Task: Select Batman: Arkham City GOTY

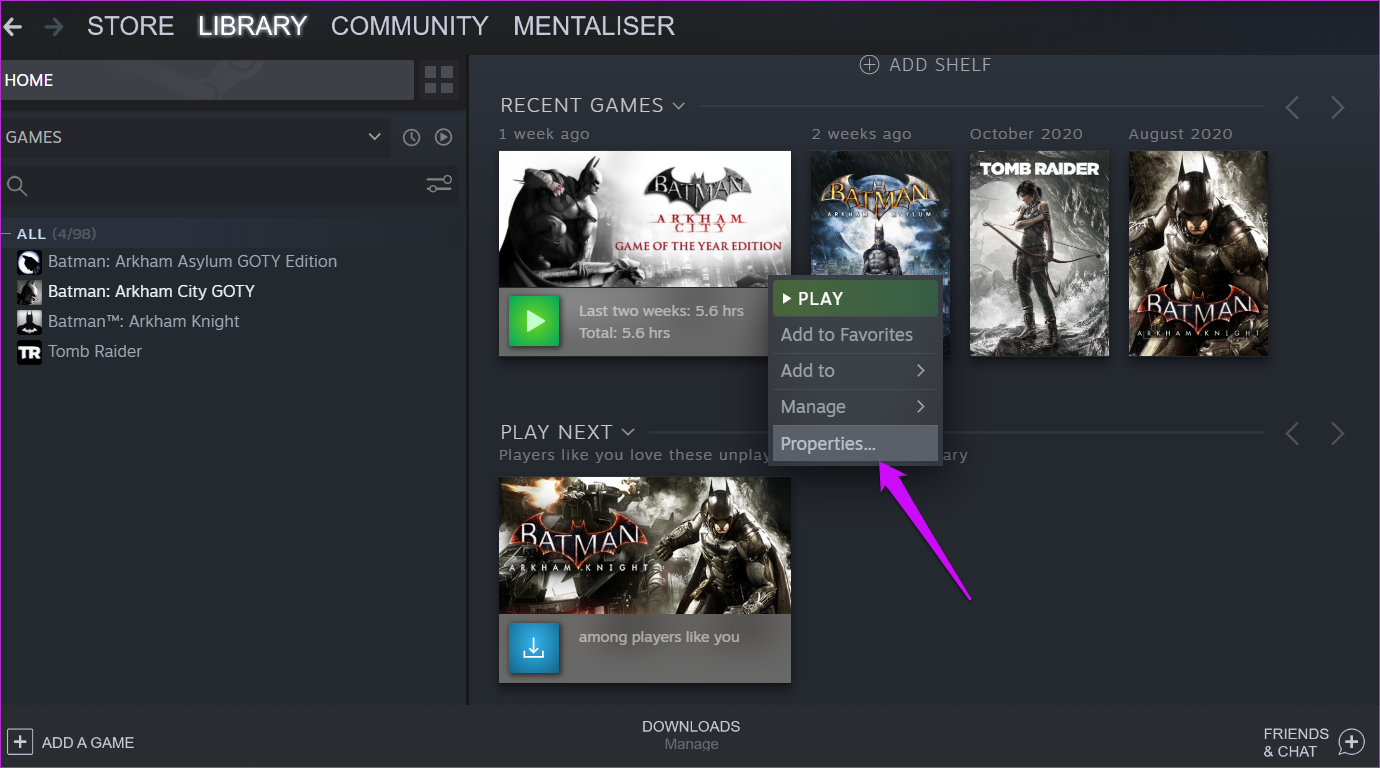Action: tap(151, 292)
